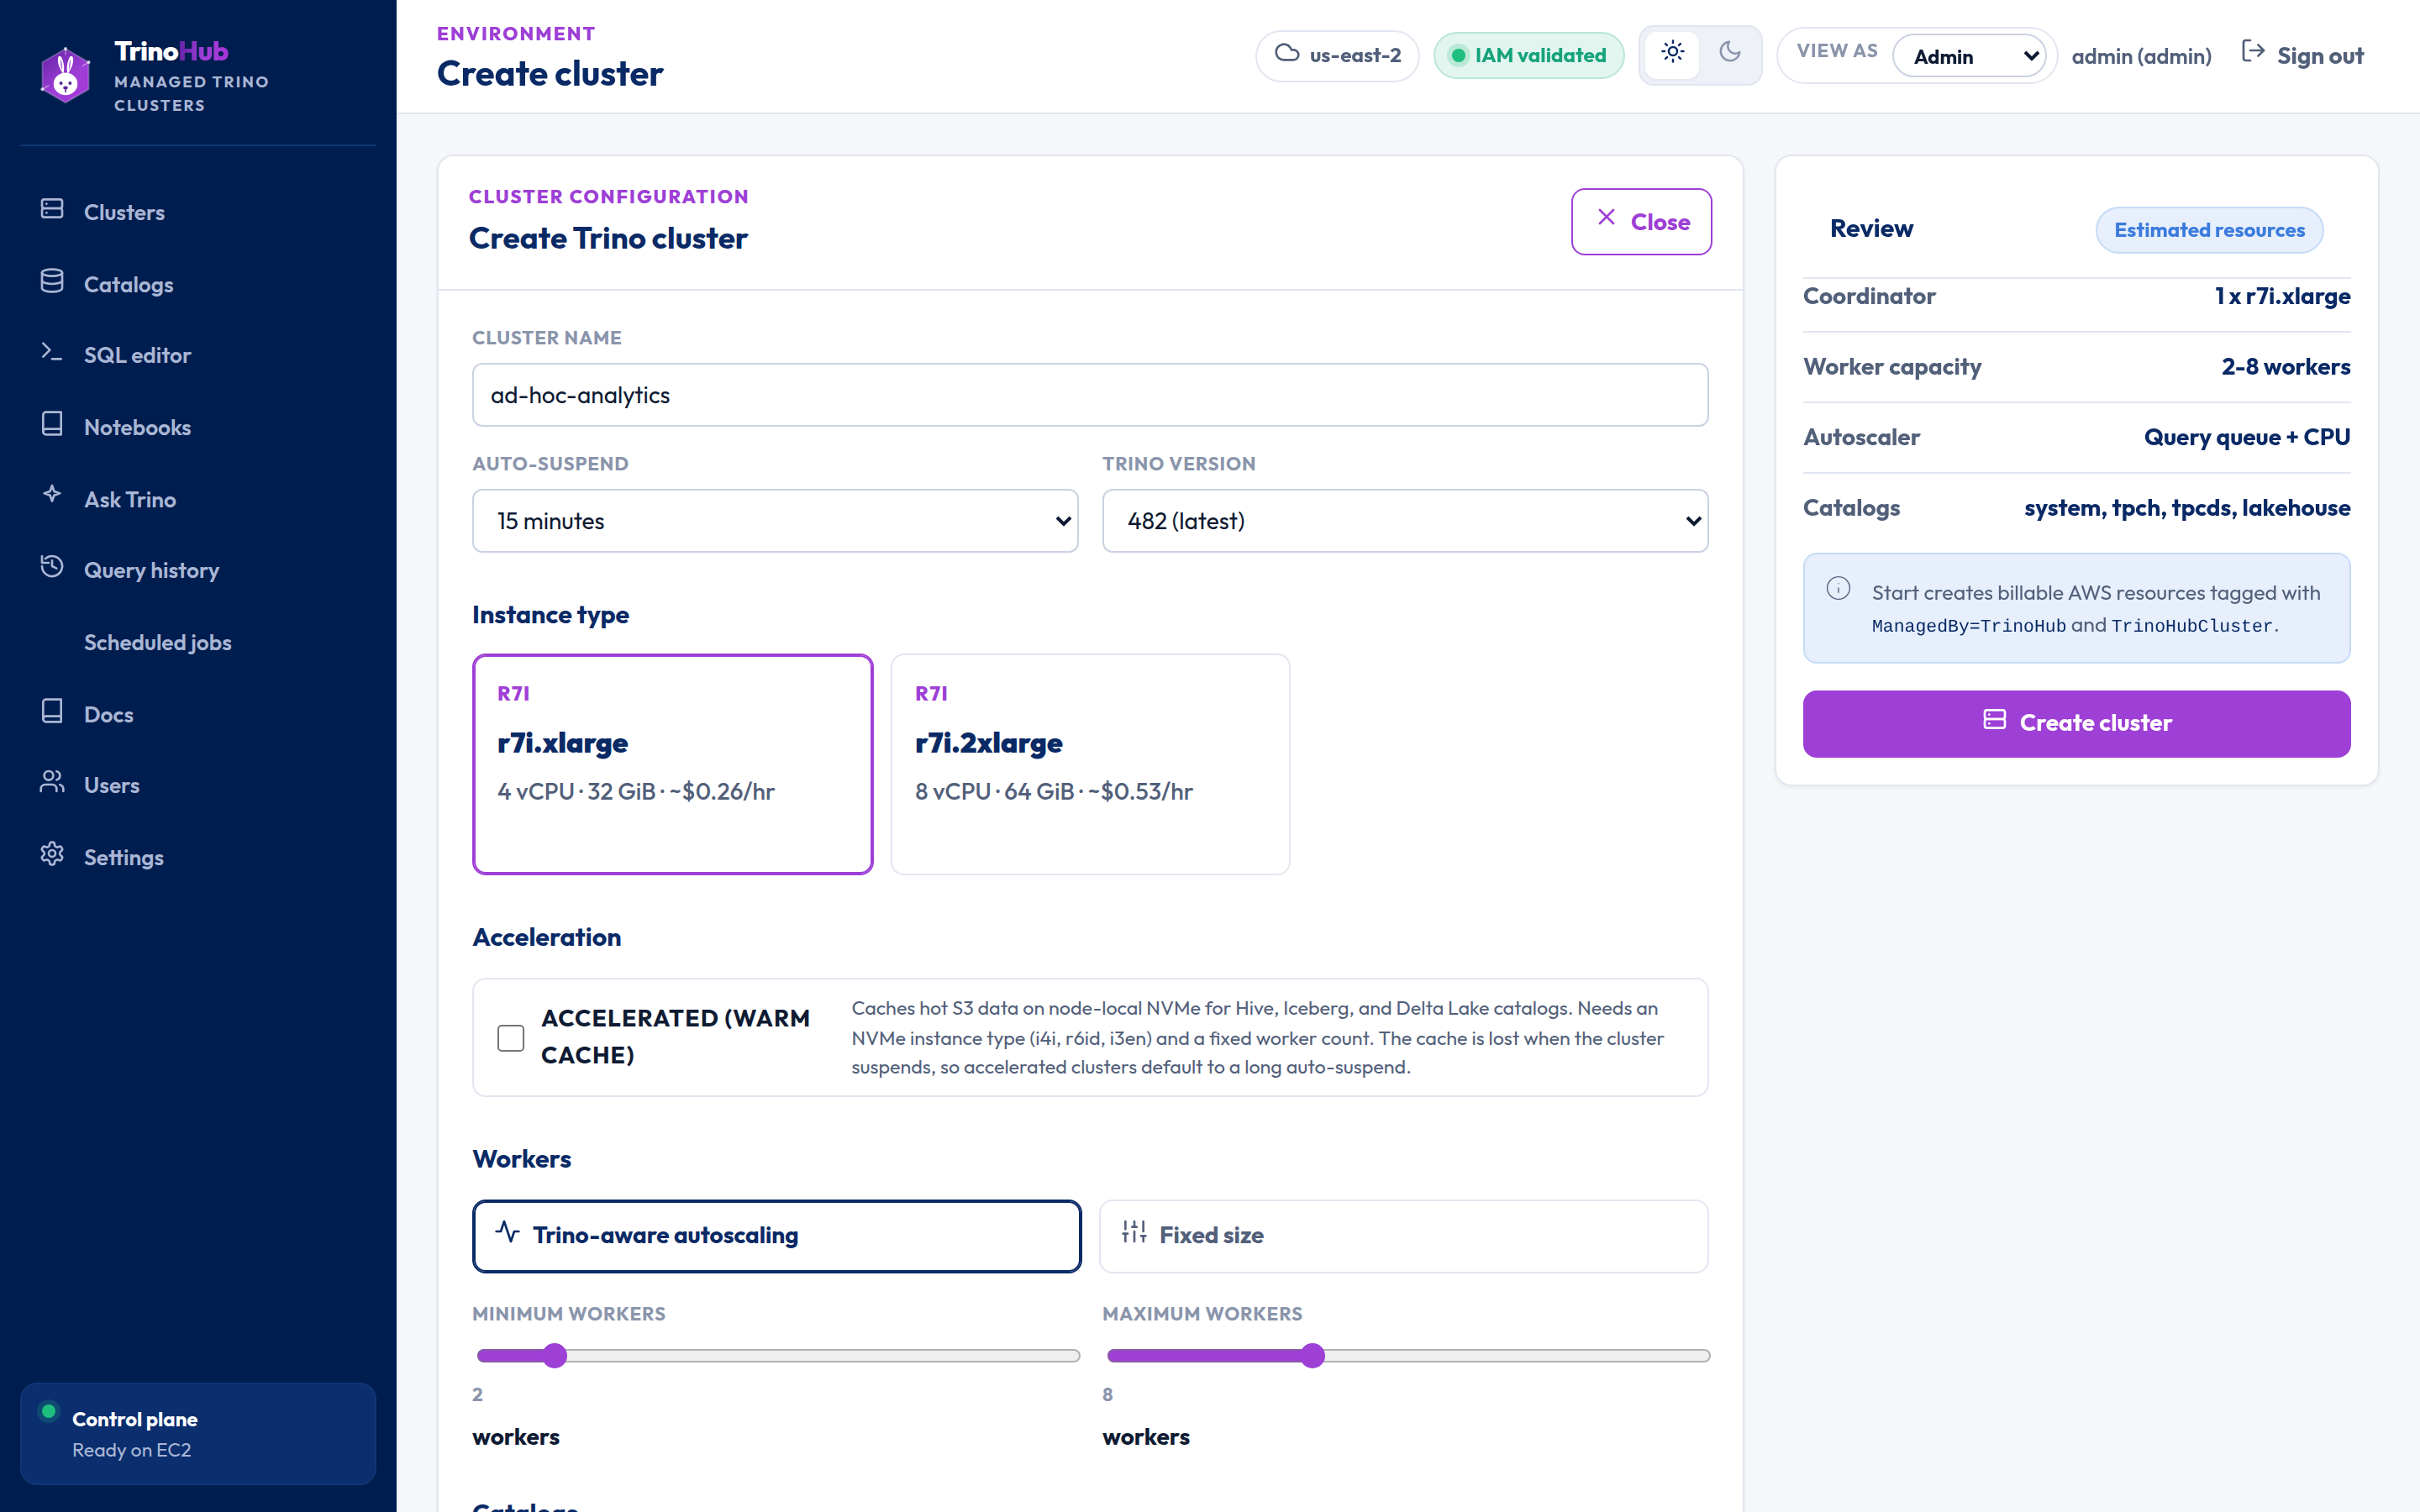Click the 'system, tpch, tpcds, lakehouse' catalogs value

(x=2187, y=508)
